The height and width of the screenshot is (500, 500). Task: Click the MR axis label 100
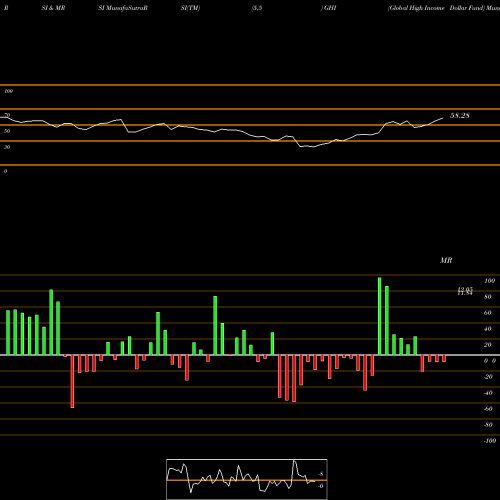coord(489,281)
